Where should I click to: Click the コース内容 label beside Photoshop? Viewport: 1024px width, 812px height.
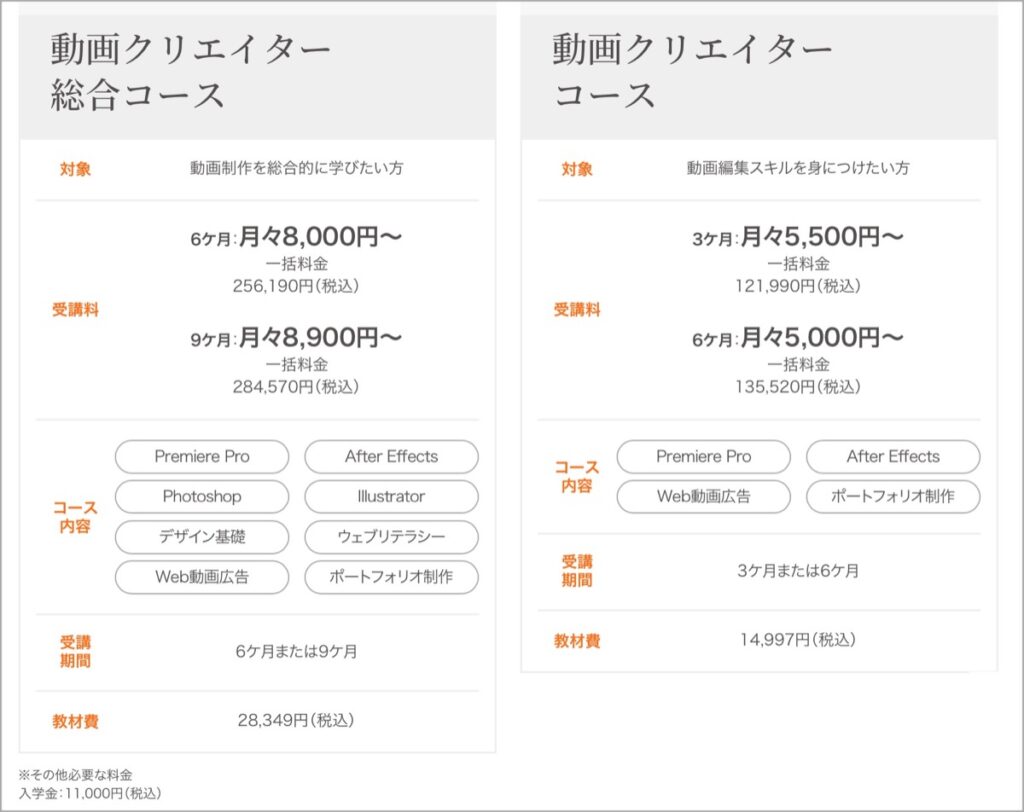point(75,517)
